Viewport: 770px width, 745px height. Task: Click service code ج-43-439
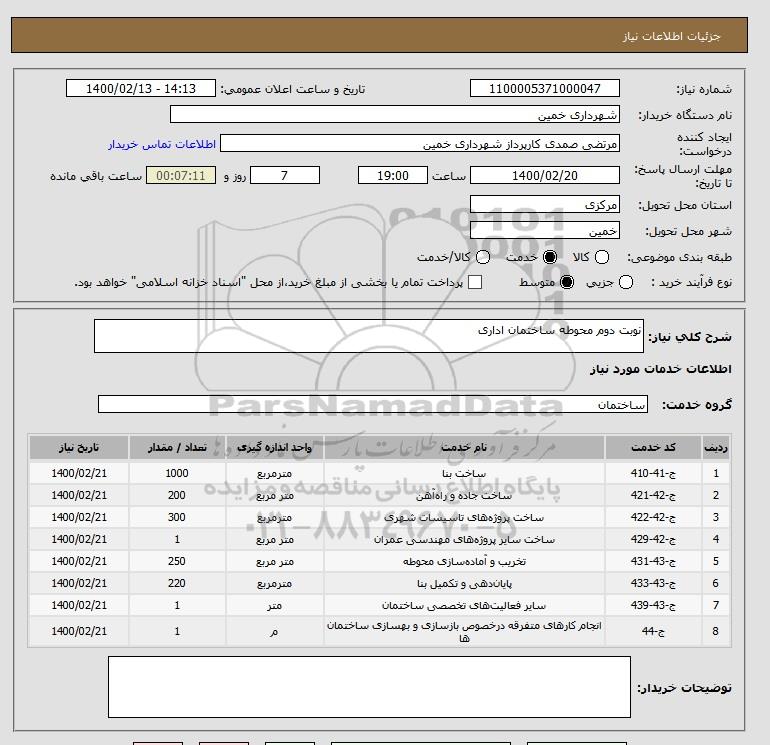653,606
